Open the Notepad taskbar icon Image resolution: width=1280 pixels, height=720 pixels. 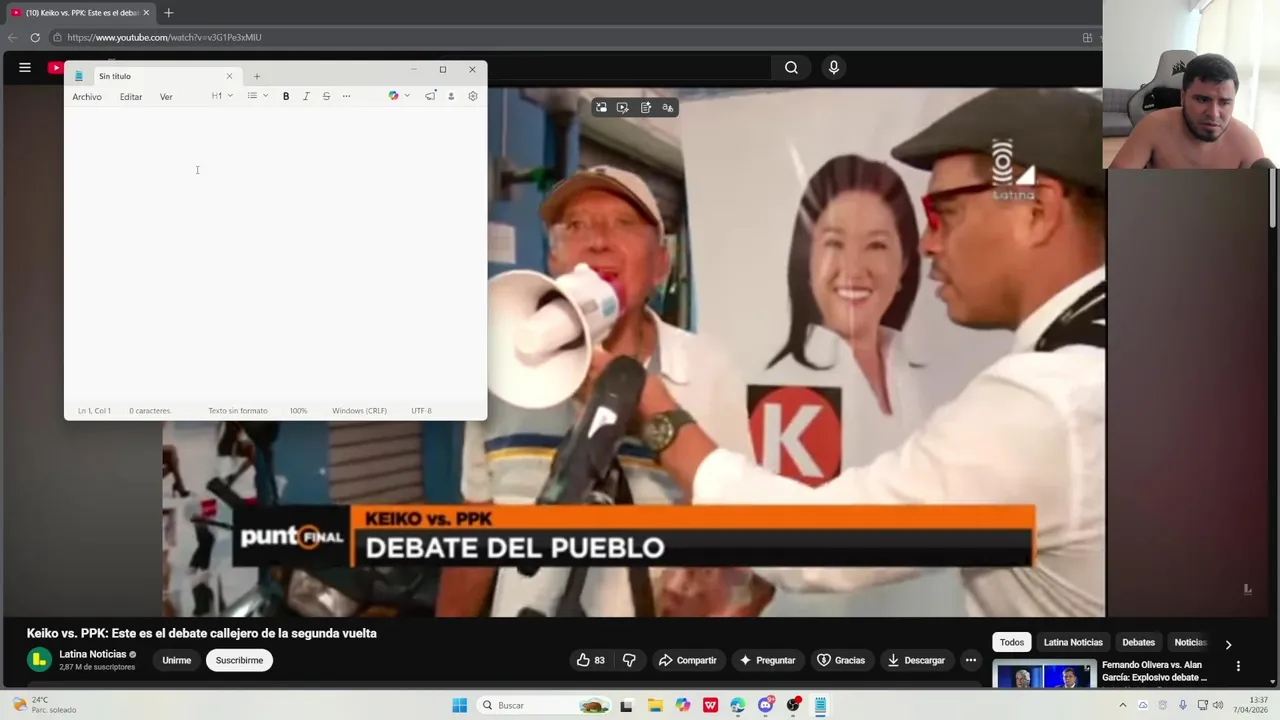[820, 705]
